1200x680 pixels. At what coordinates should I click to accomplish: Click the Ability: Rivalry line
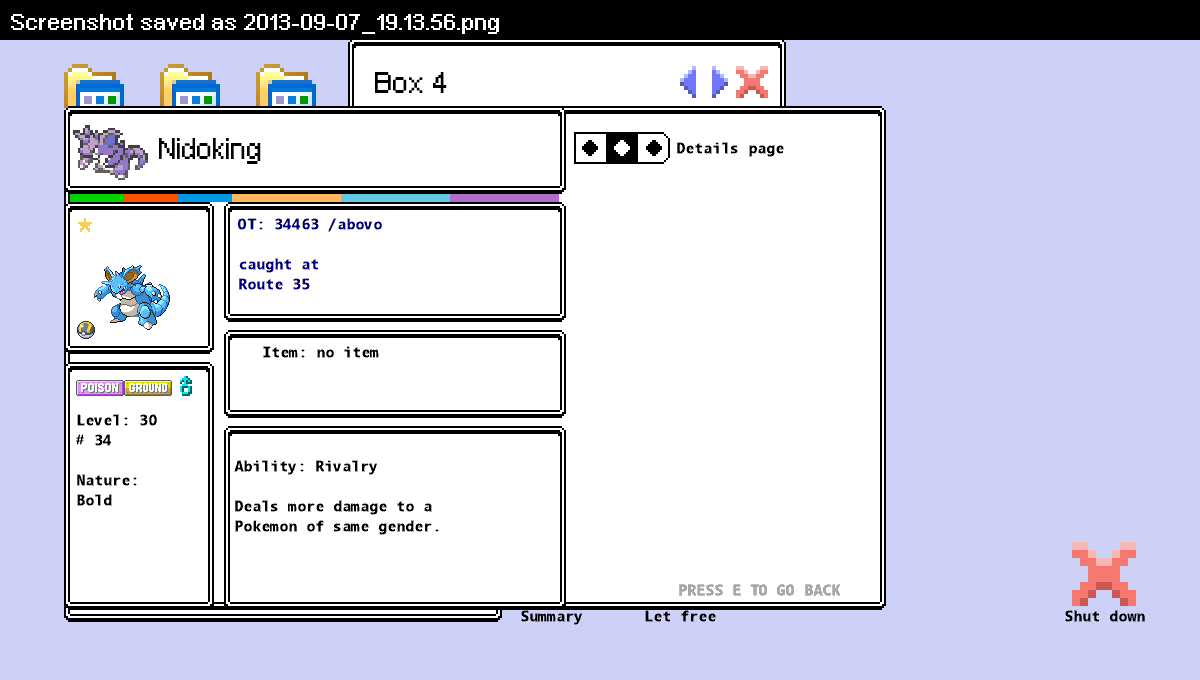(x=306, y=467)
